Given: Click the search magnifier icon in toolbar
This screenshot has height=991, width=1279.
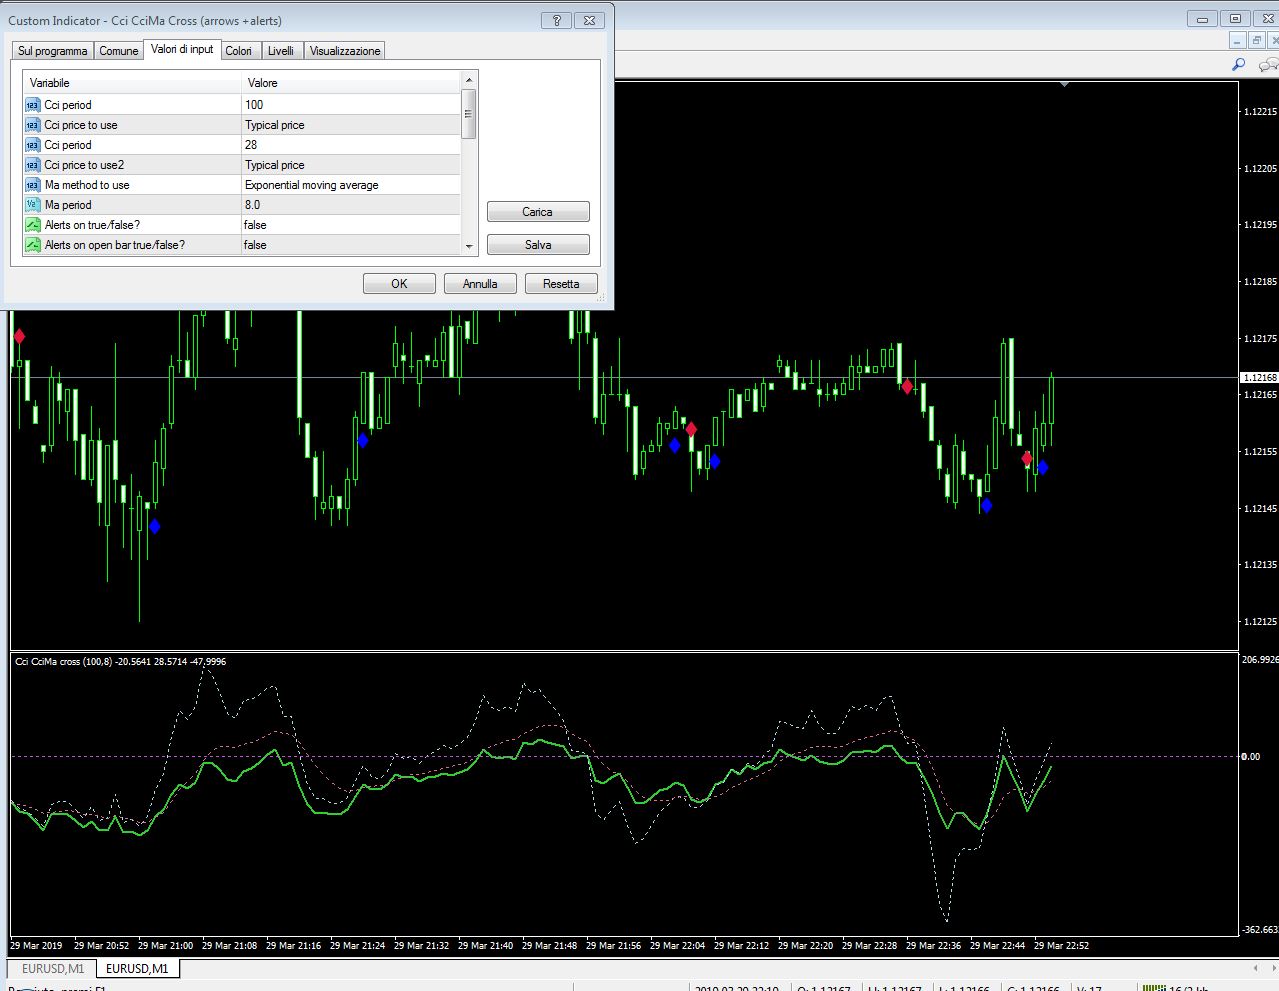Looking at the screenshot, I should click(1238, 65).
